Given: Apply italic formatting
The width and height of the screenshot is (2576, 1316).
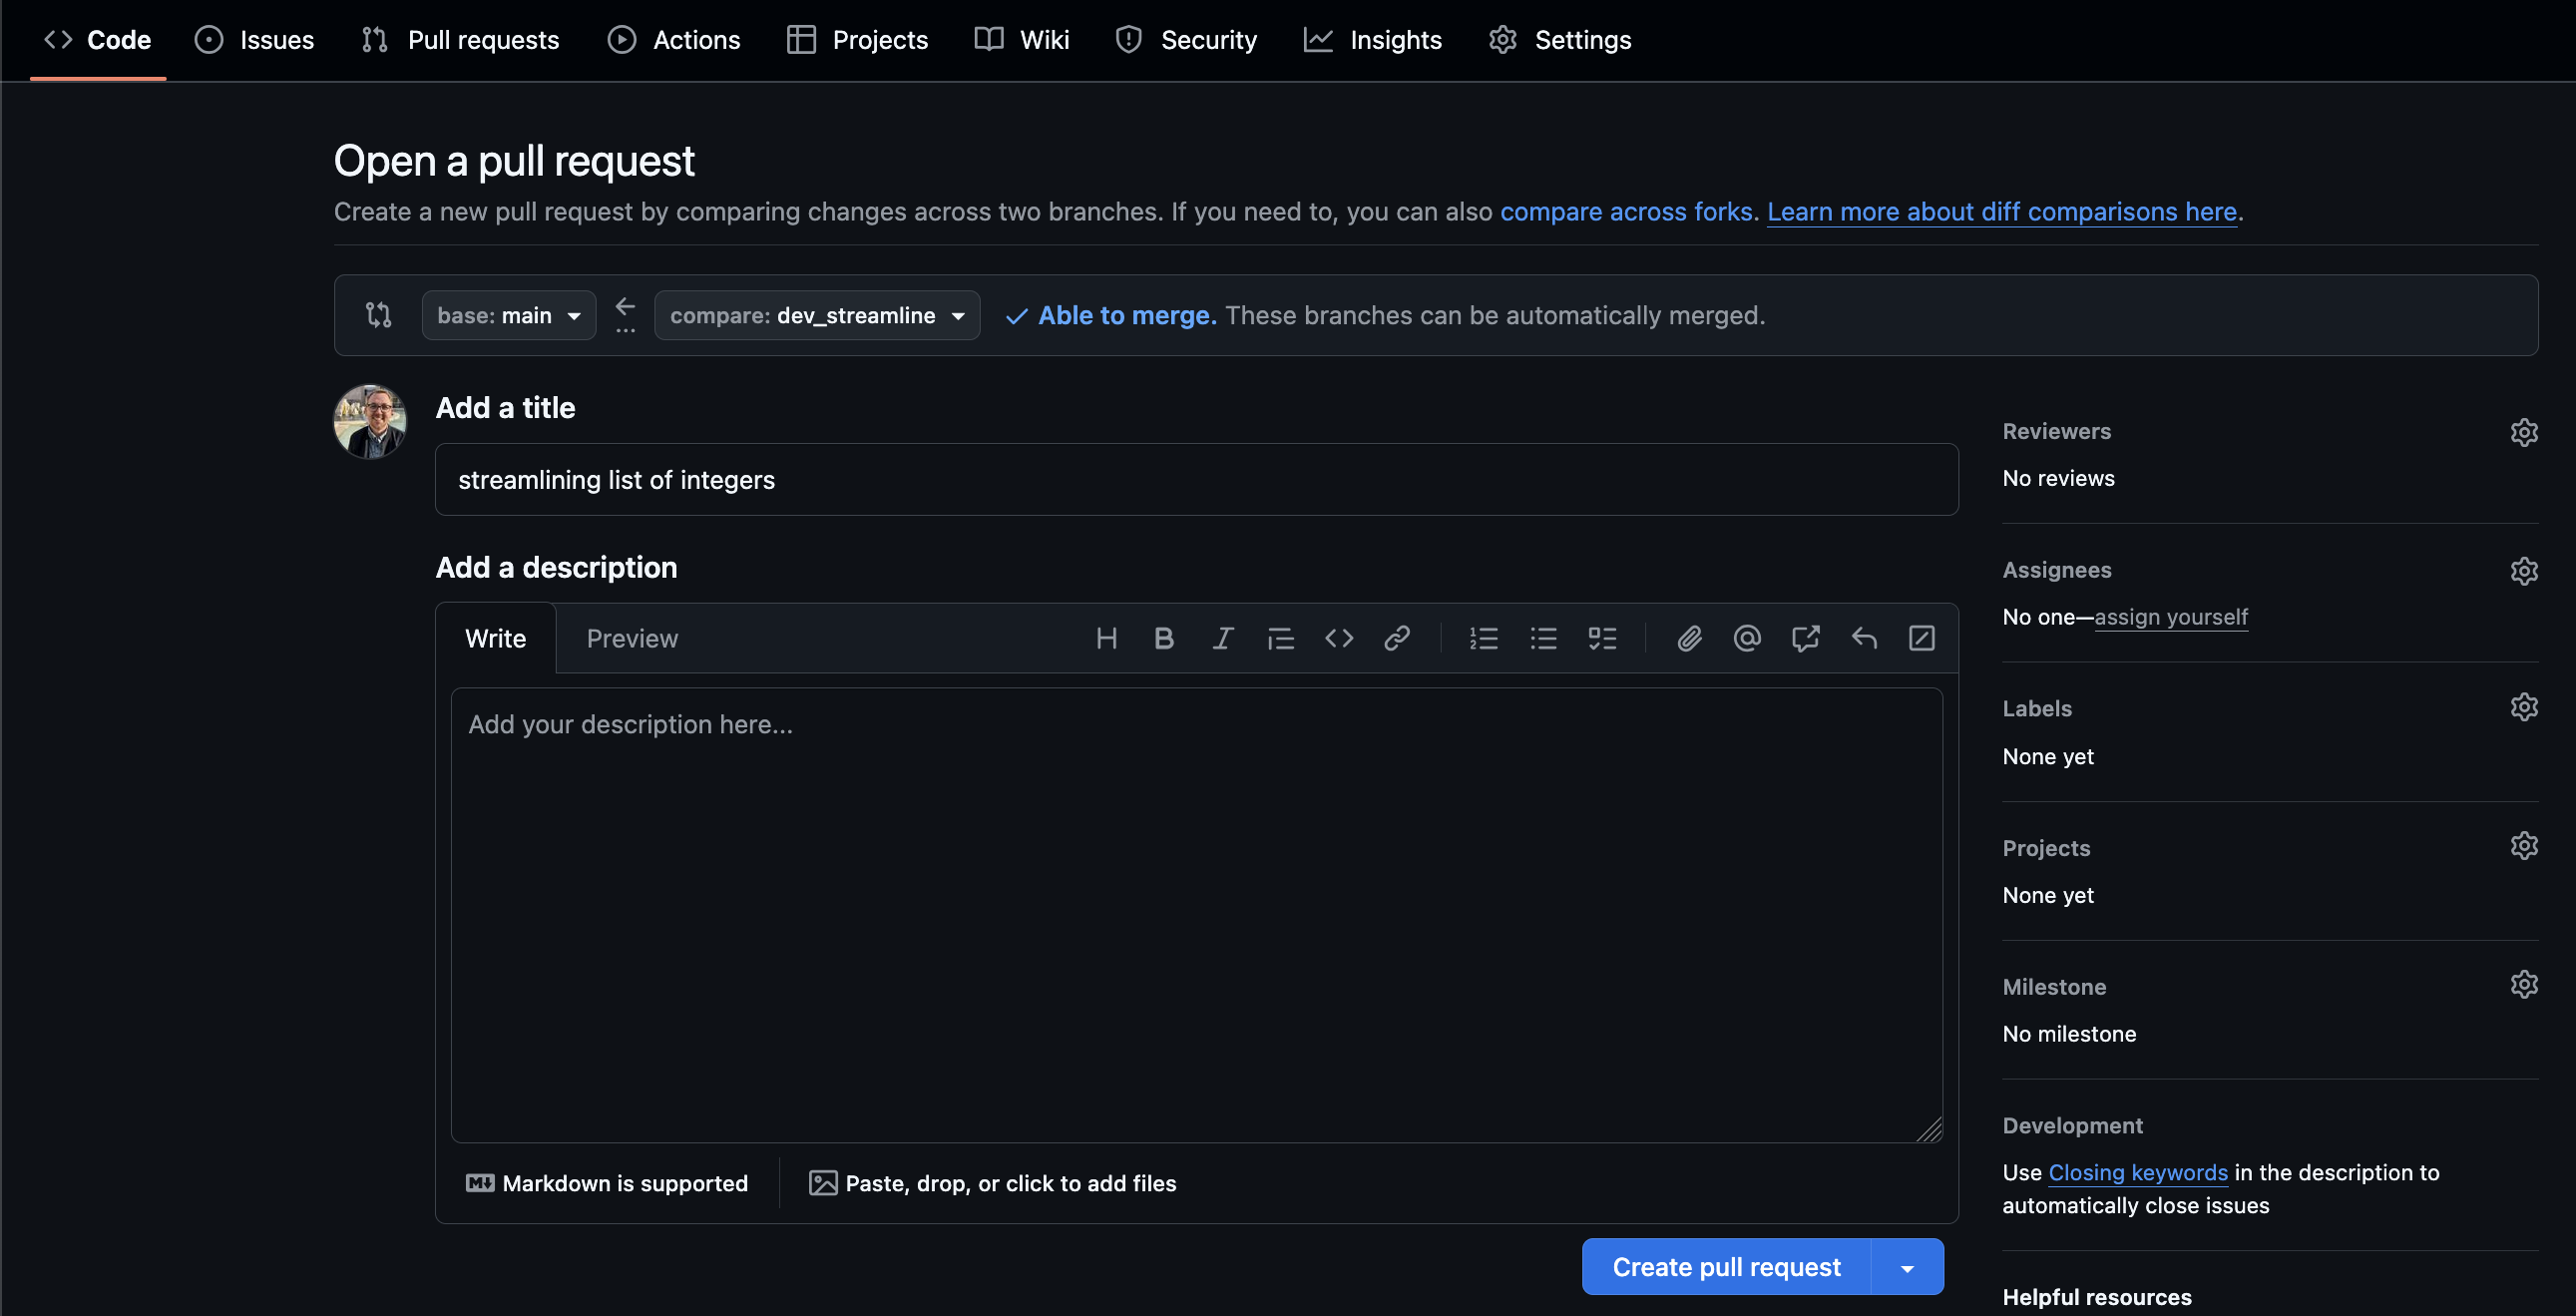Looking at the screenshot, I should coord(1222,638).
